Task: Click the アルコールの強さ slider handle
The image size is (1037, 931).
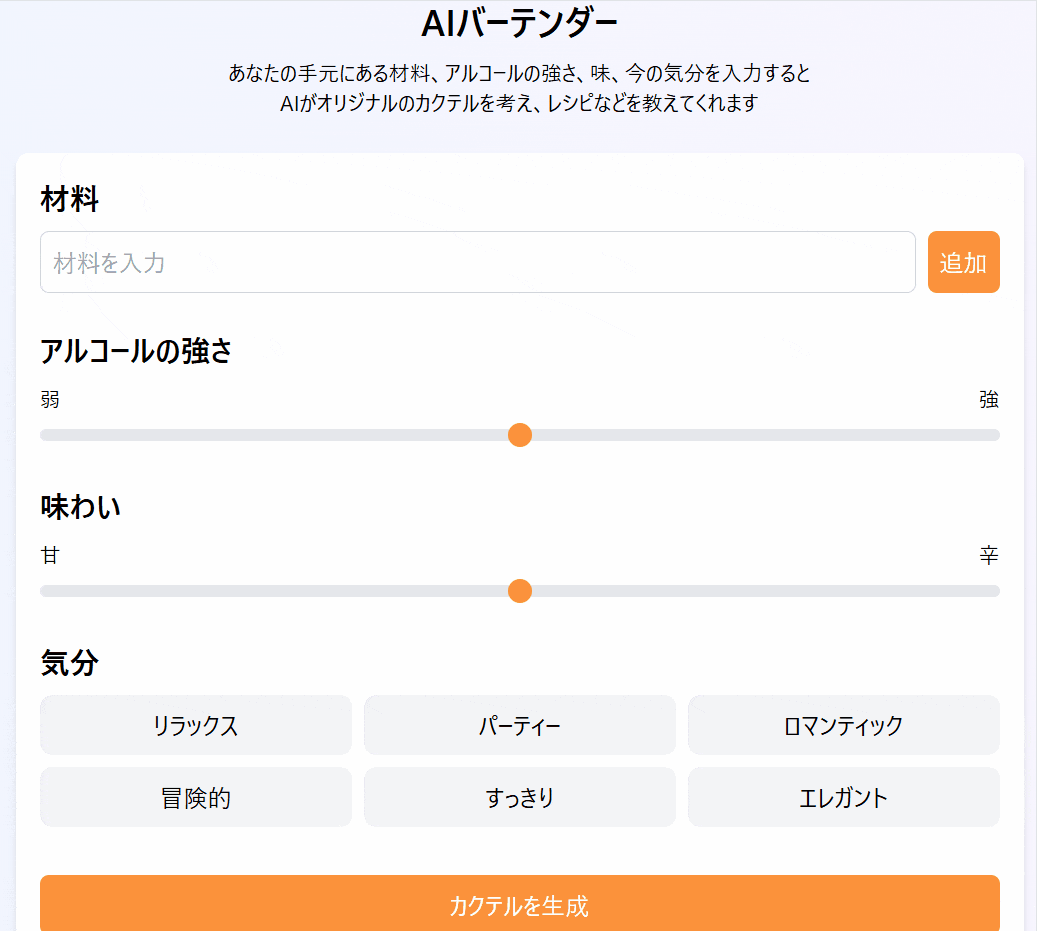Action: (x=520, y=435)
